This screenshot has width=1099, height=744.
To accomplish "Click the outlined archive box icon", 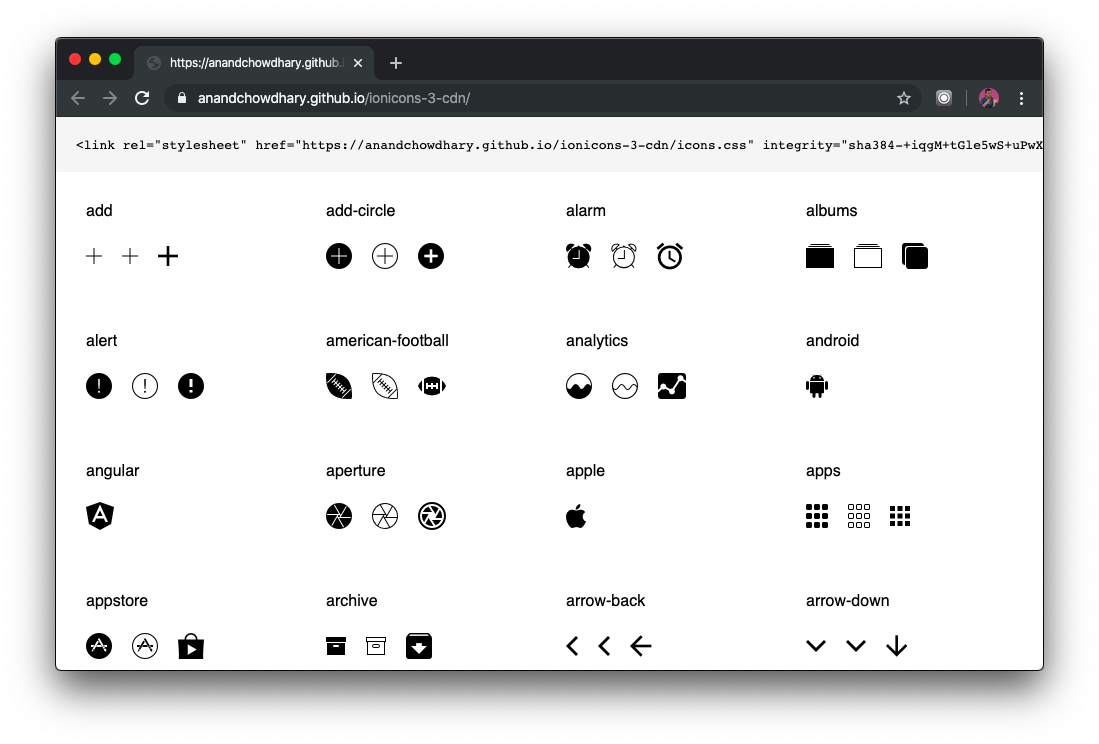I will 376,646.
